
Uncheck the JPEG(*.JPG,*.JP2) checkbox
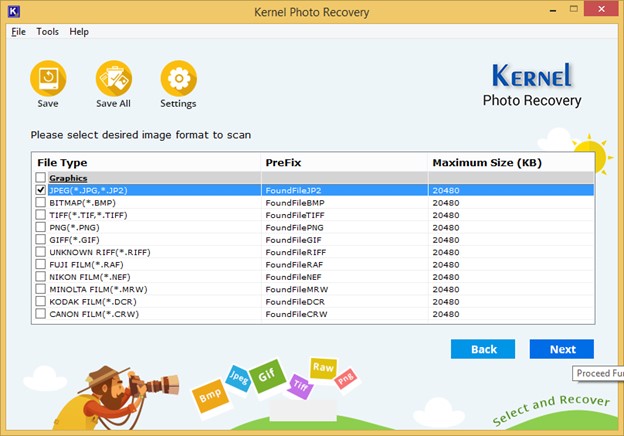click(x=41, y=190)
